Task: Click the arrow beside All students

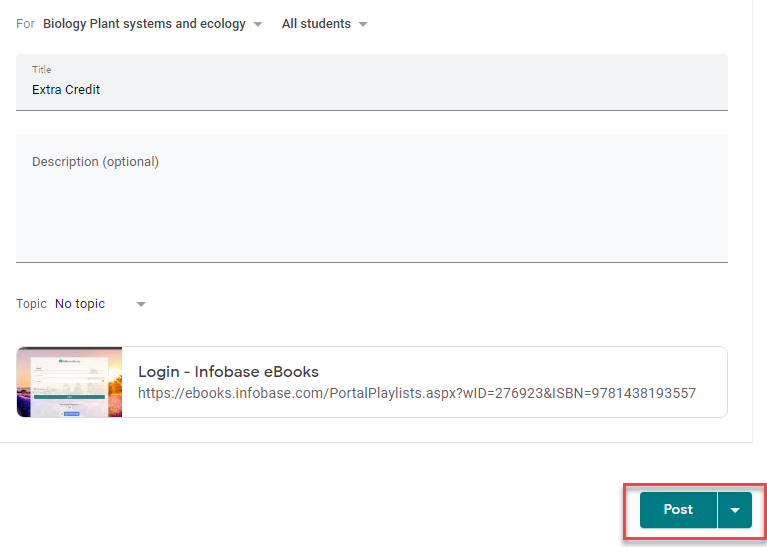Action: click(362, 24)
